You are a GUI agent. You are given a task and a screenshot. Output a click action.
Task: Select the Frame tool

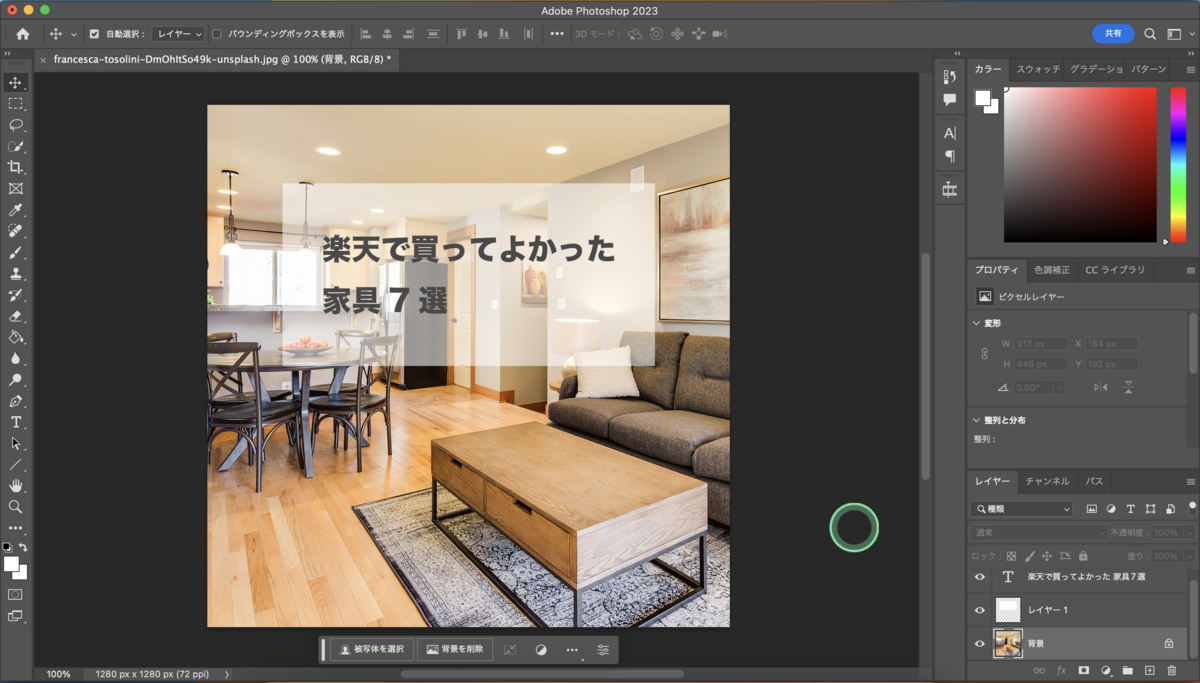pyautogui.click(x=15, y=188)
